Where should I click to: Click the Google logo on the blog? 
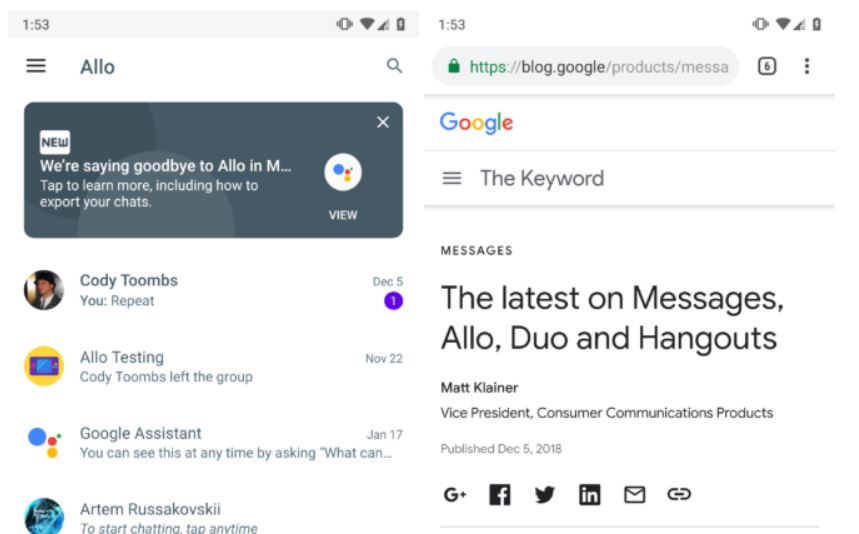point(476,123)
